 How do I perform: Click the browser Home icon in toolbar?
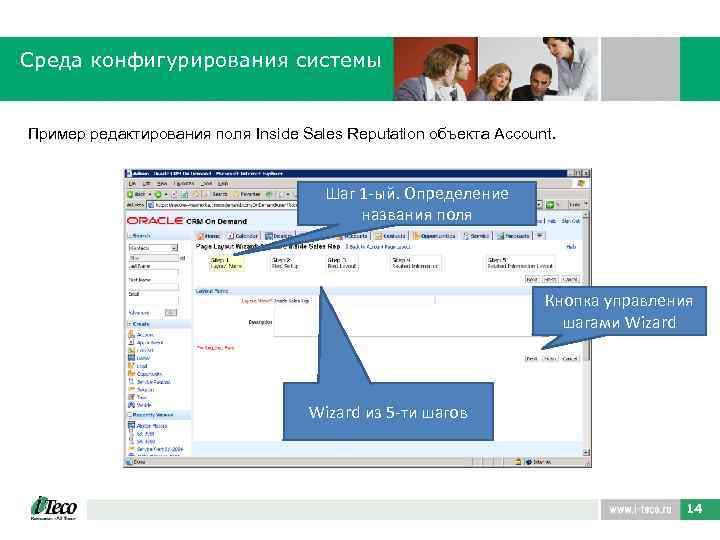(x=196, y=195)
